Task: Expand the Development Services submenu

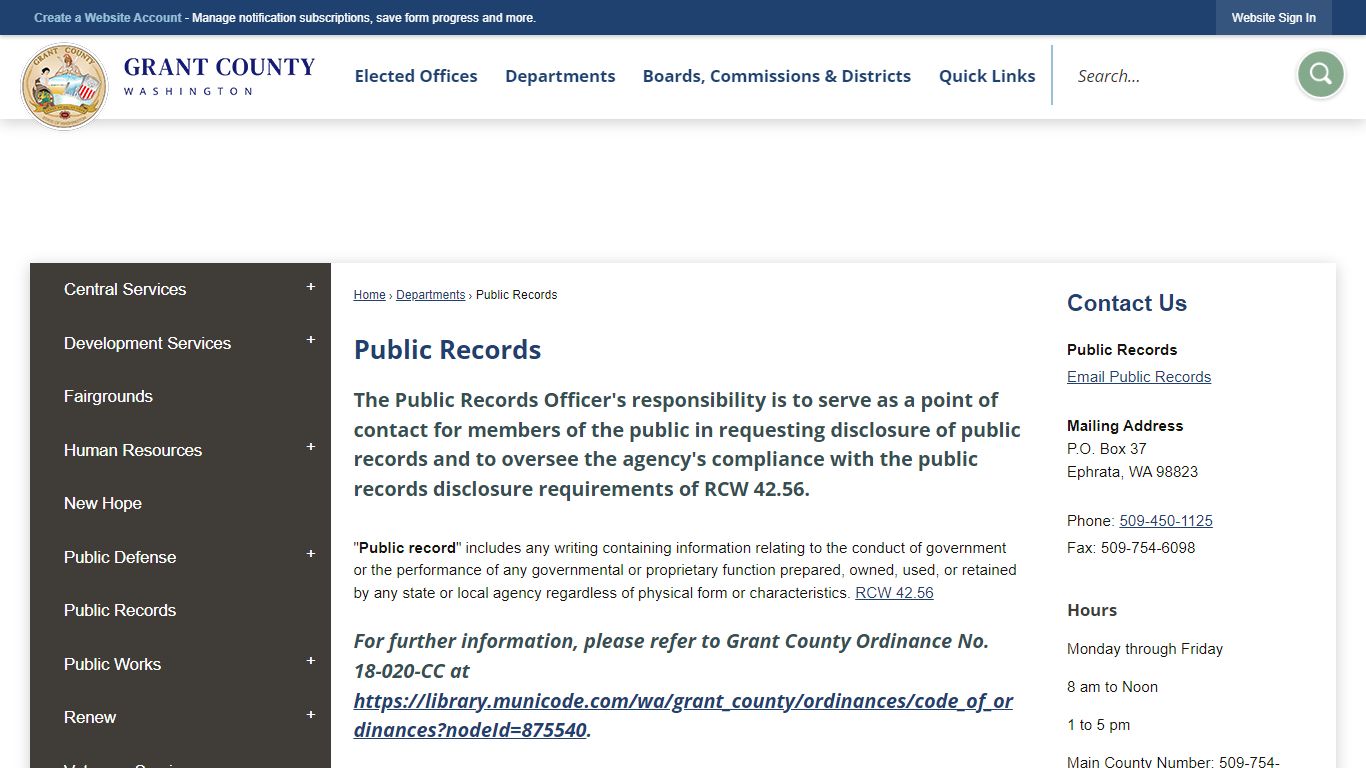Action: tap(310, 341)
